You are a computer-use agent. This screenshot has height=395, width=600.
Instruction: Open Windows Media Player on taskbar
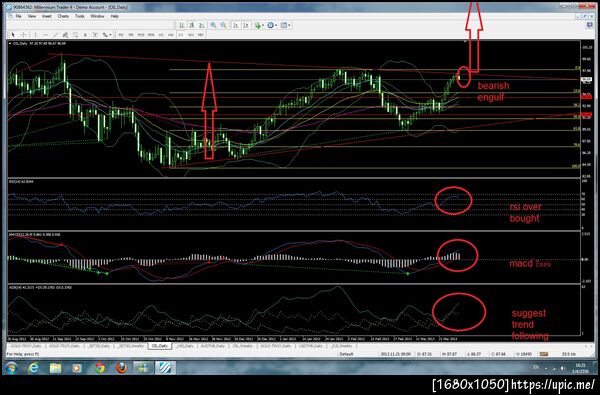[x=77, y=368]
